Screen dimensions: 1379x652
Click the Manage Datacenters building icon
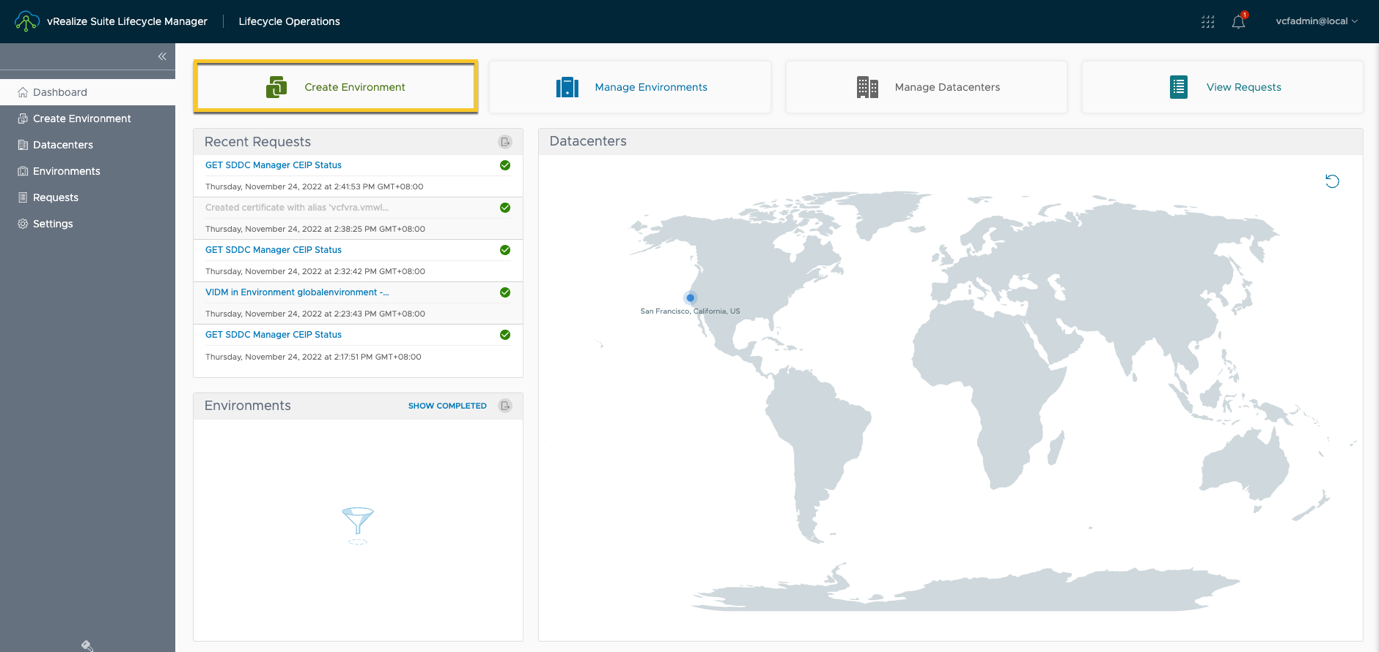pos(867,87)
